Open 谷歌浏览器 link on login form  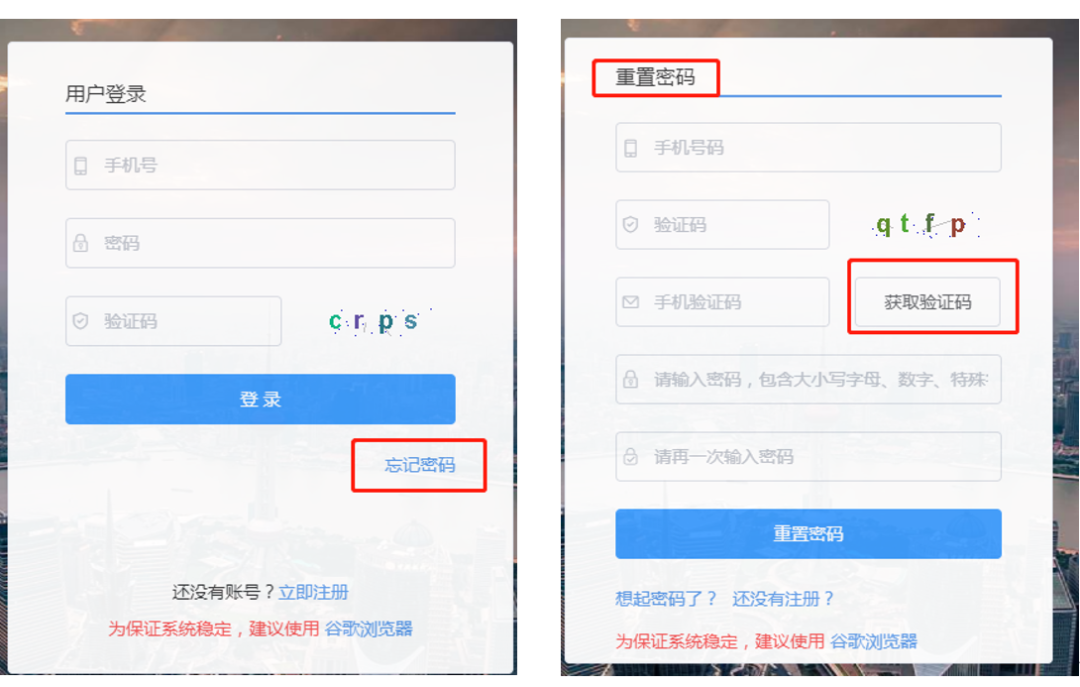(x=368, y=628)
